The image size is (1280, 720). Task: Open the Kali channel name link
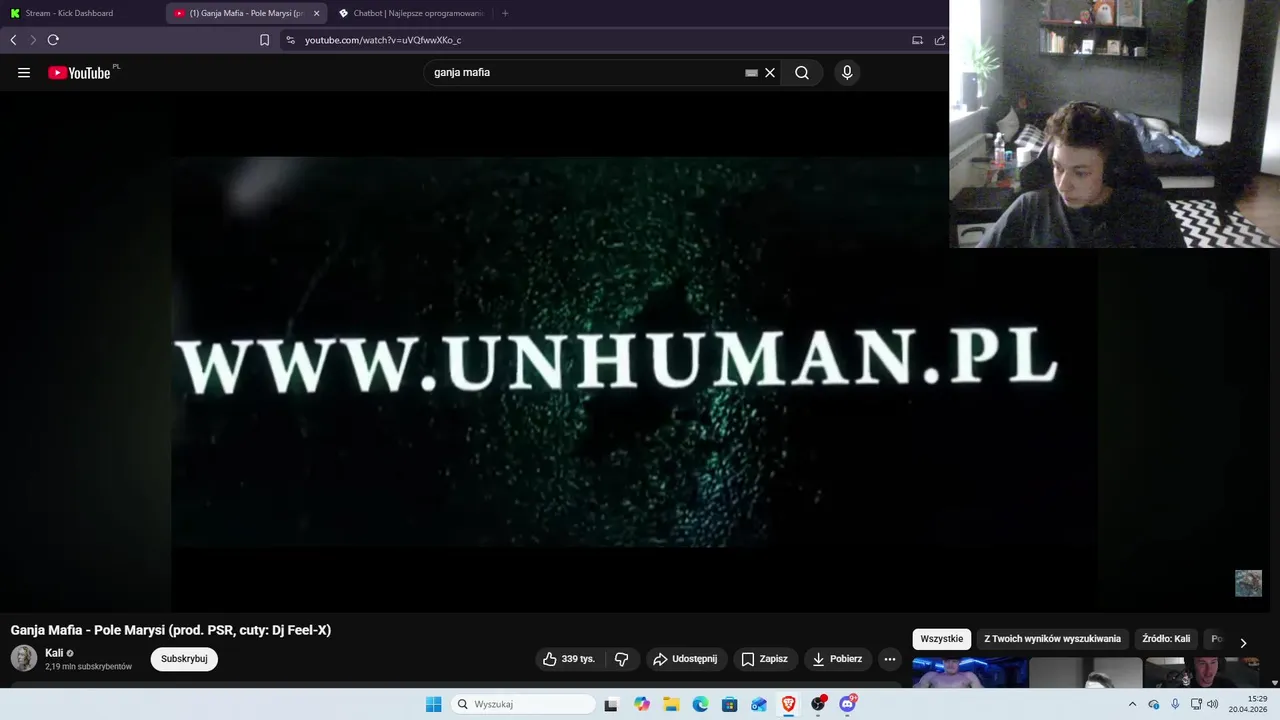[x=54, y=653]
